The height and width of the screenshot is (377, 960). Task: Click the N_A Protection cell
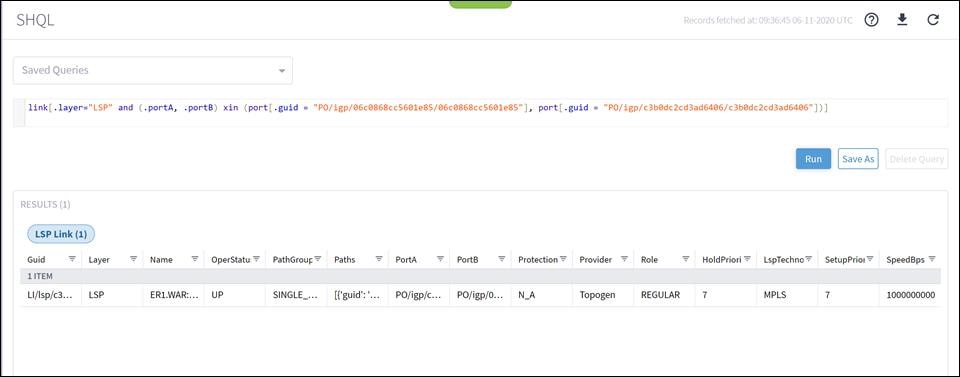pos(542,295)
